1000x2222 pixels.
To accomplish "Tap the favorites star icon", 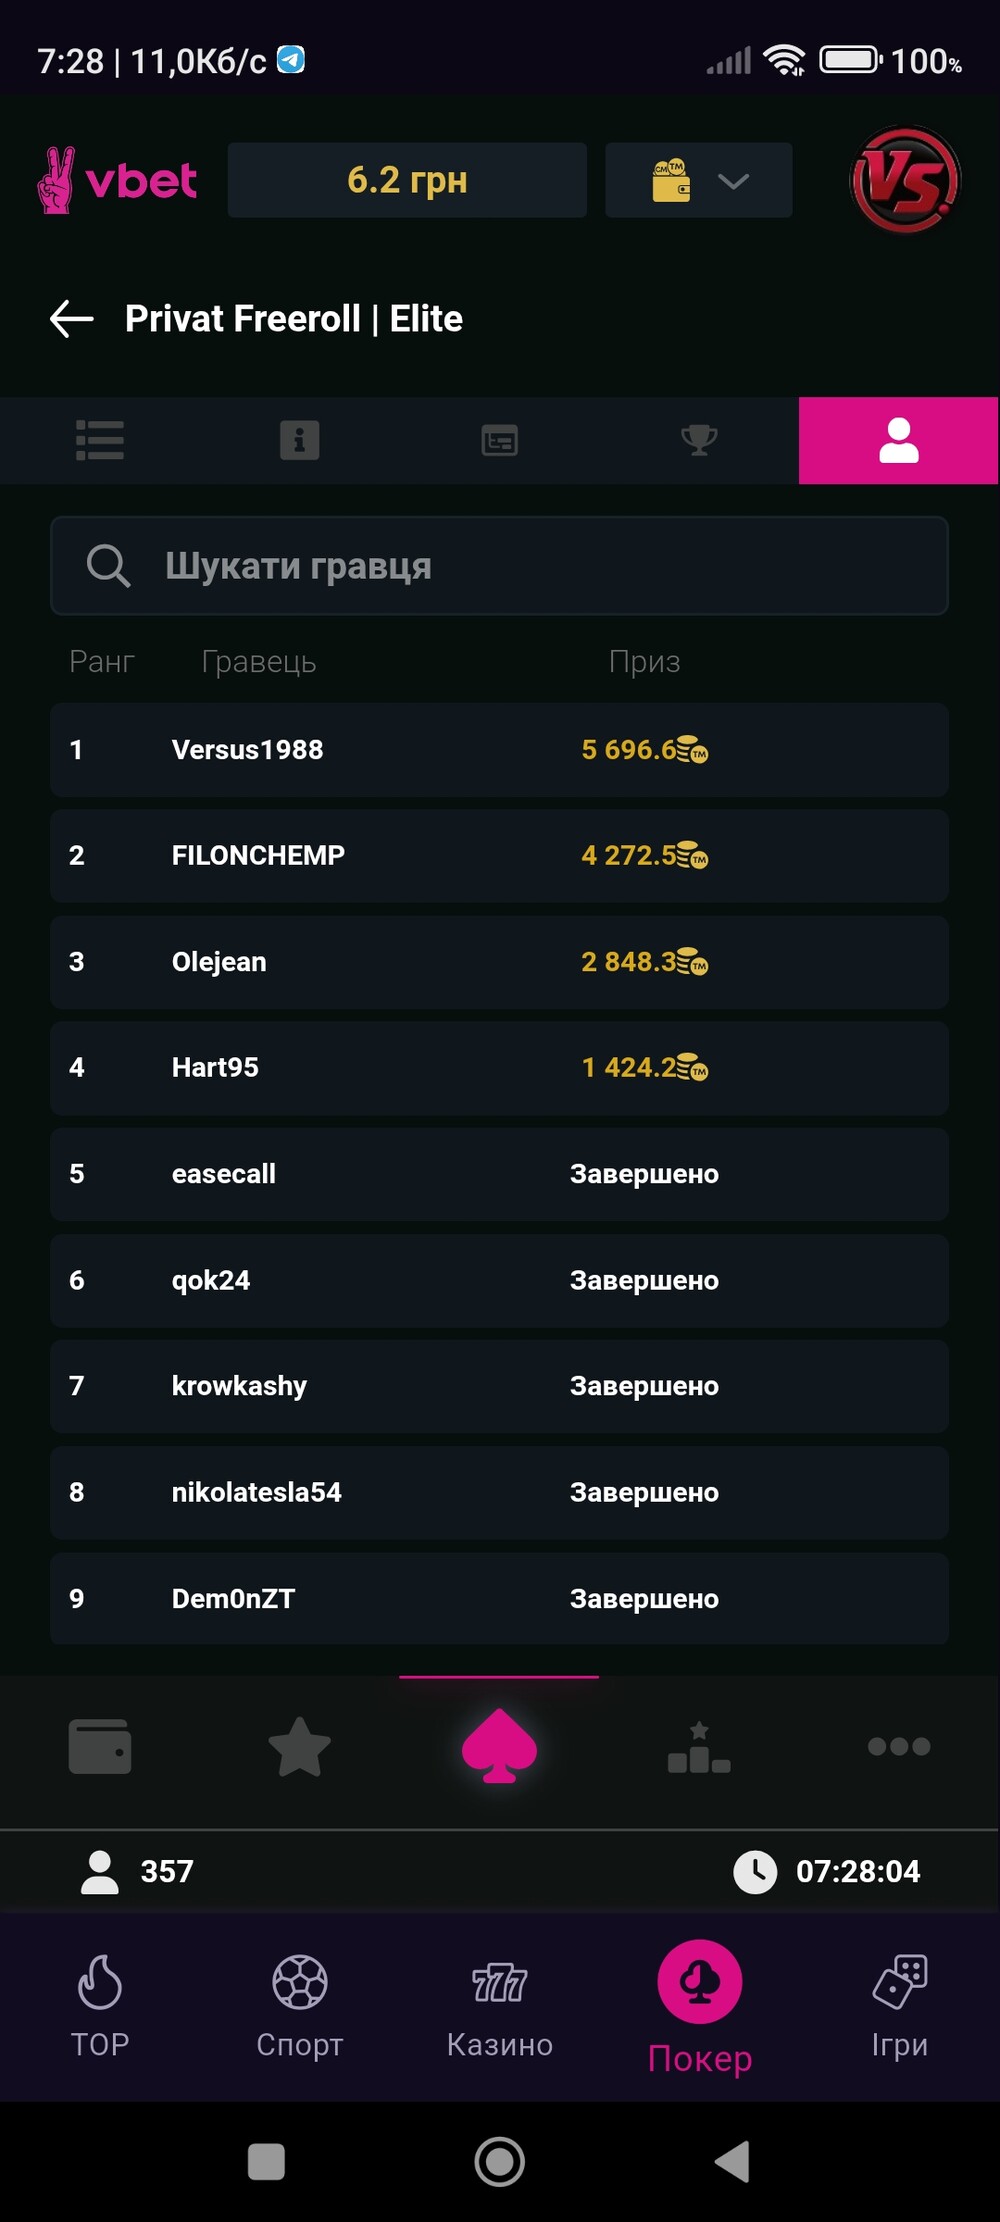I will tap(299, 1746).
